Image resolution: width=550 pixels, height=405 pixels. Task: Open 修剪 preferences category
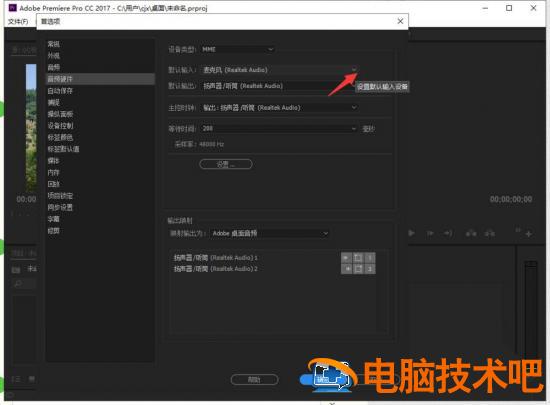coord(54,230)
